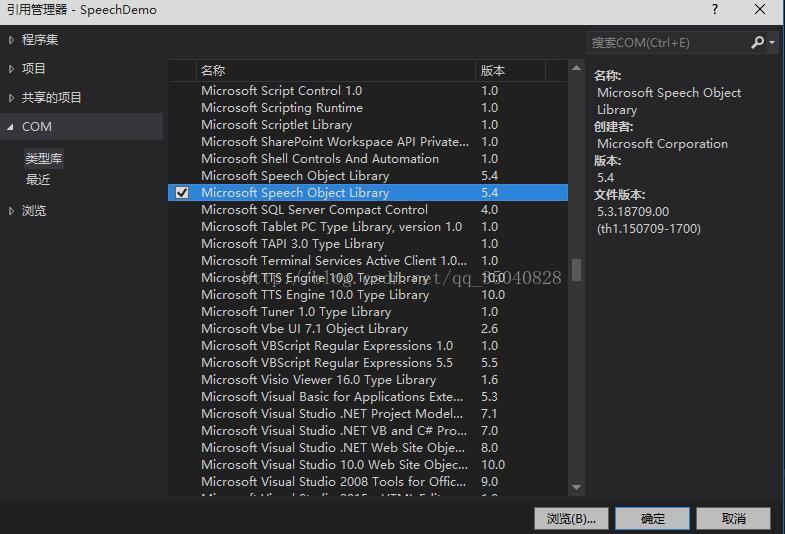785x534 pixels.
Task: Click the search magnifier icon
Action: (757, 43)
